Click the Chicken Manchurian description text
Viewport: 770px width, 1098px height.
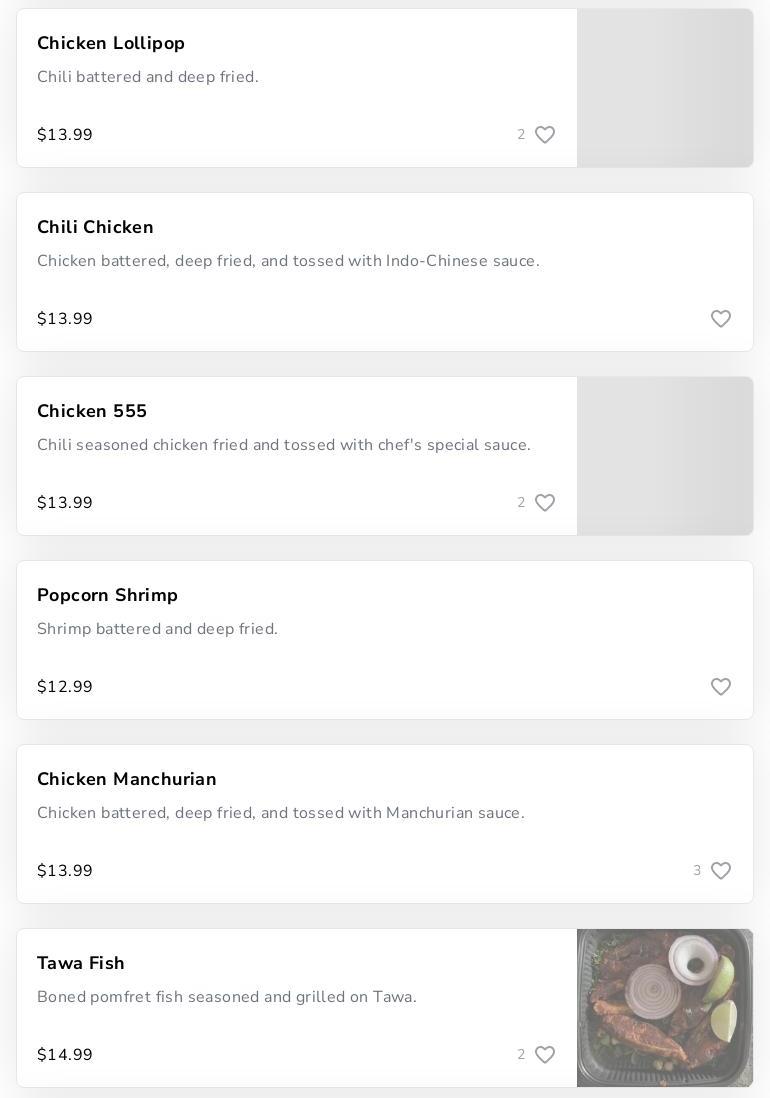280,813
